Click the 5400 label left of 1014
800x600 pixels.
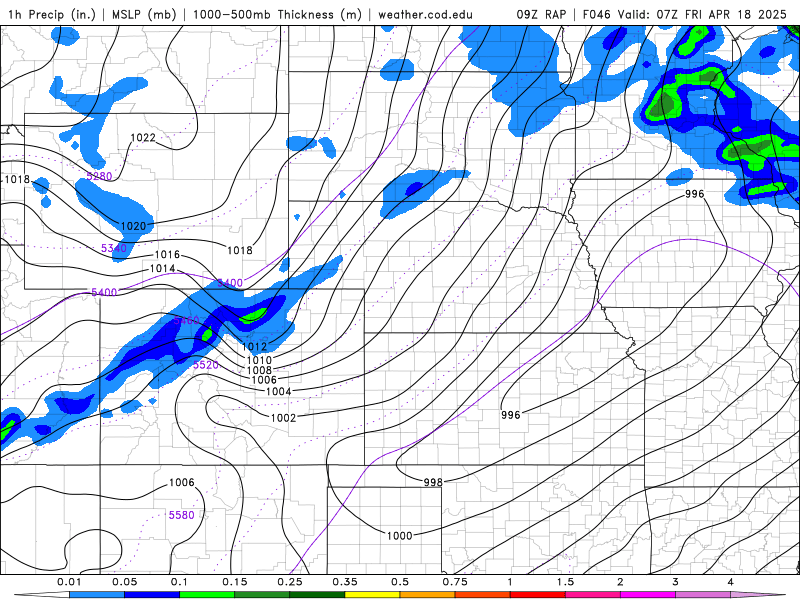click(x=104, y=292)
